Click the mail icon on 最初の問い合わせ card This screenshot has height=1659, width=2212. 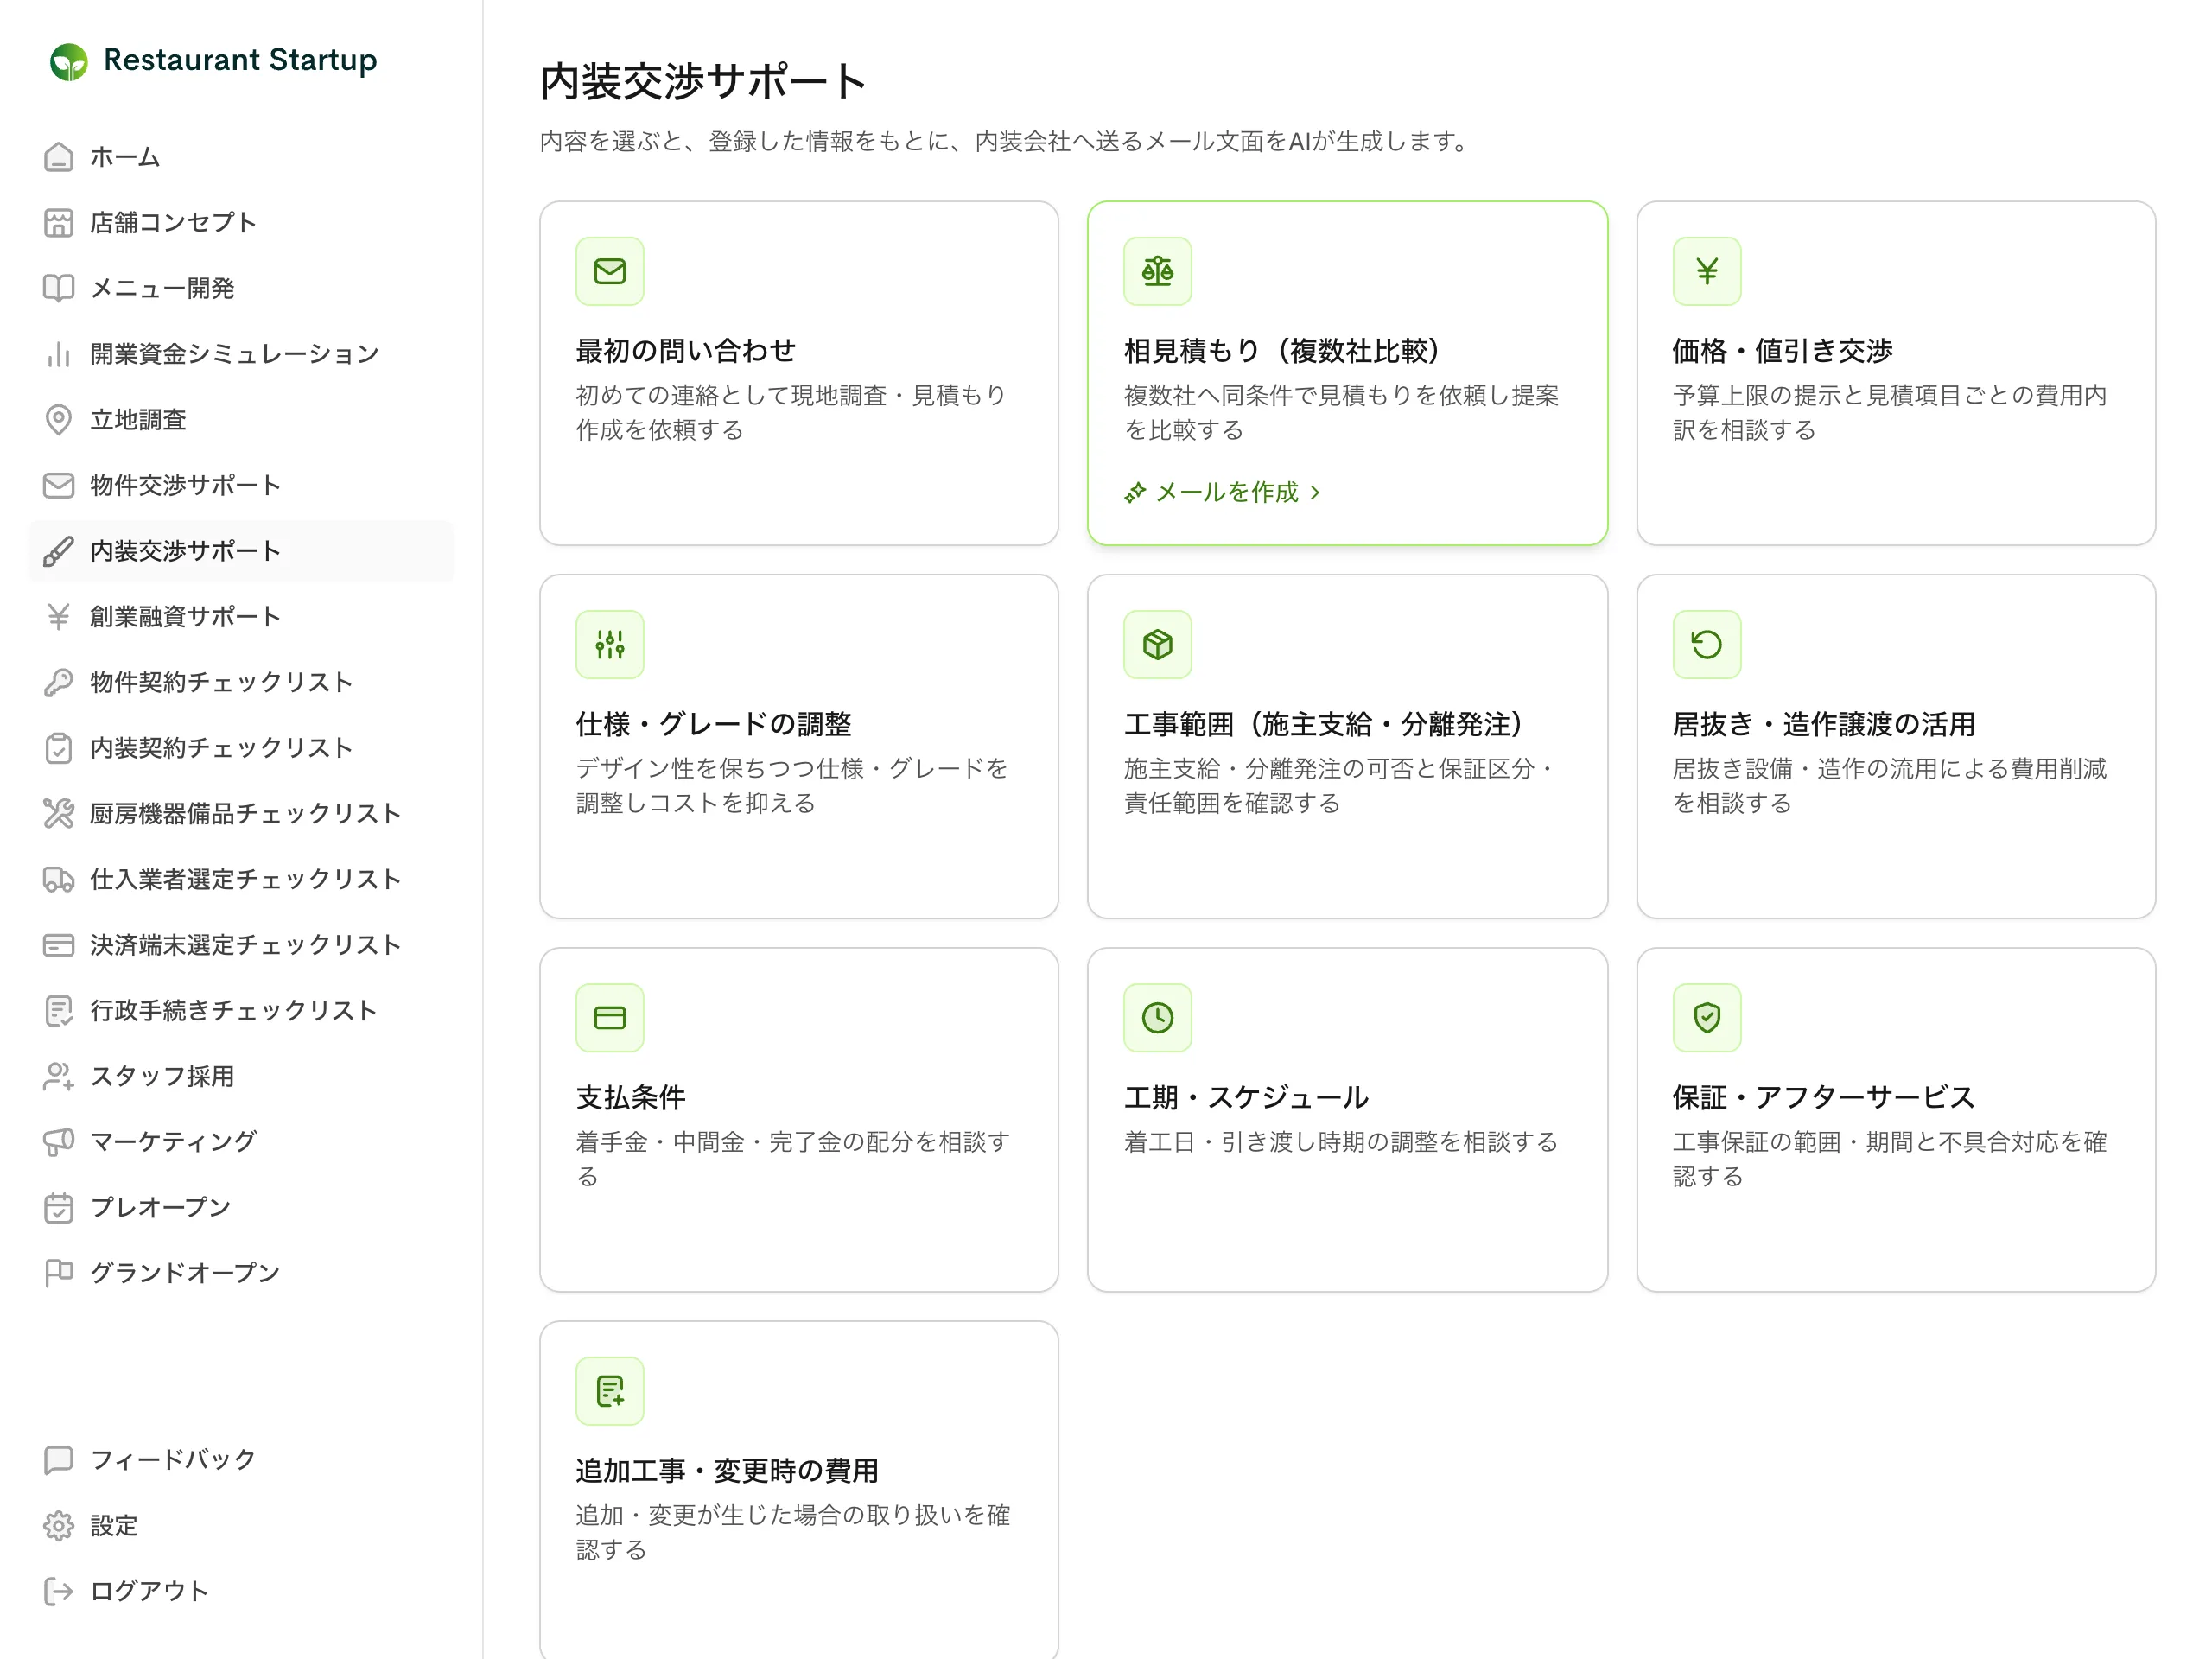pos(610,271)
